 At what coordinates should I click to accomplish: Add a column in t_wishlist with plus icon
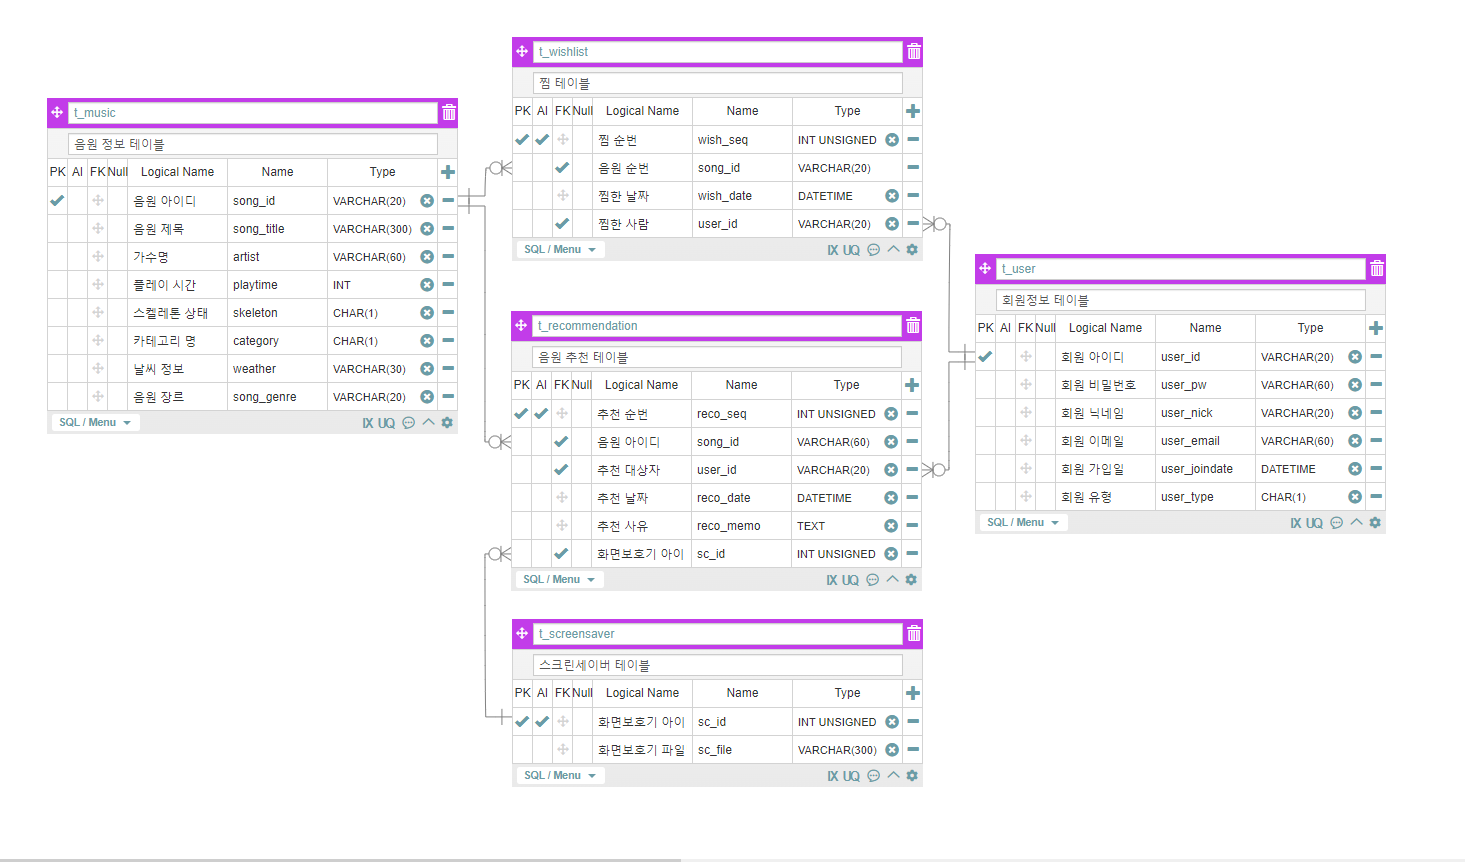coord(913,111)
